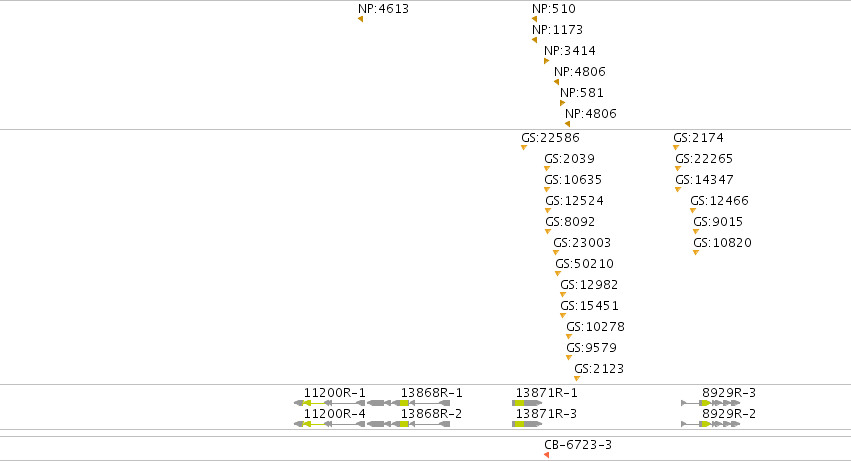Select the 8929R-3 gene model glyph
This screenshot has width=851, height=461.
(x=710, y=403)
